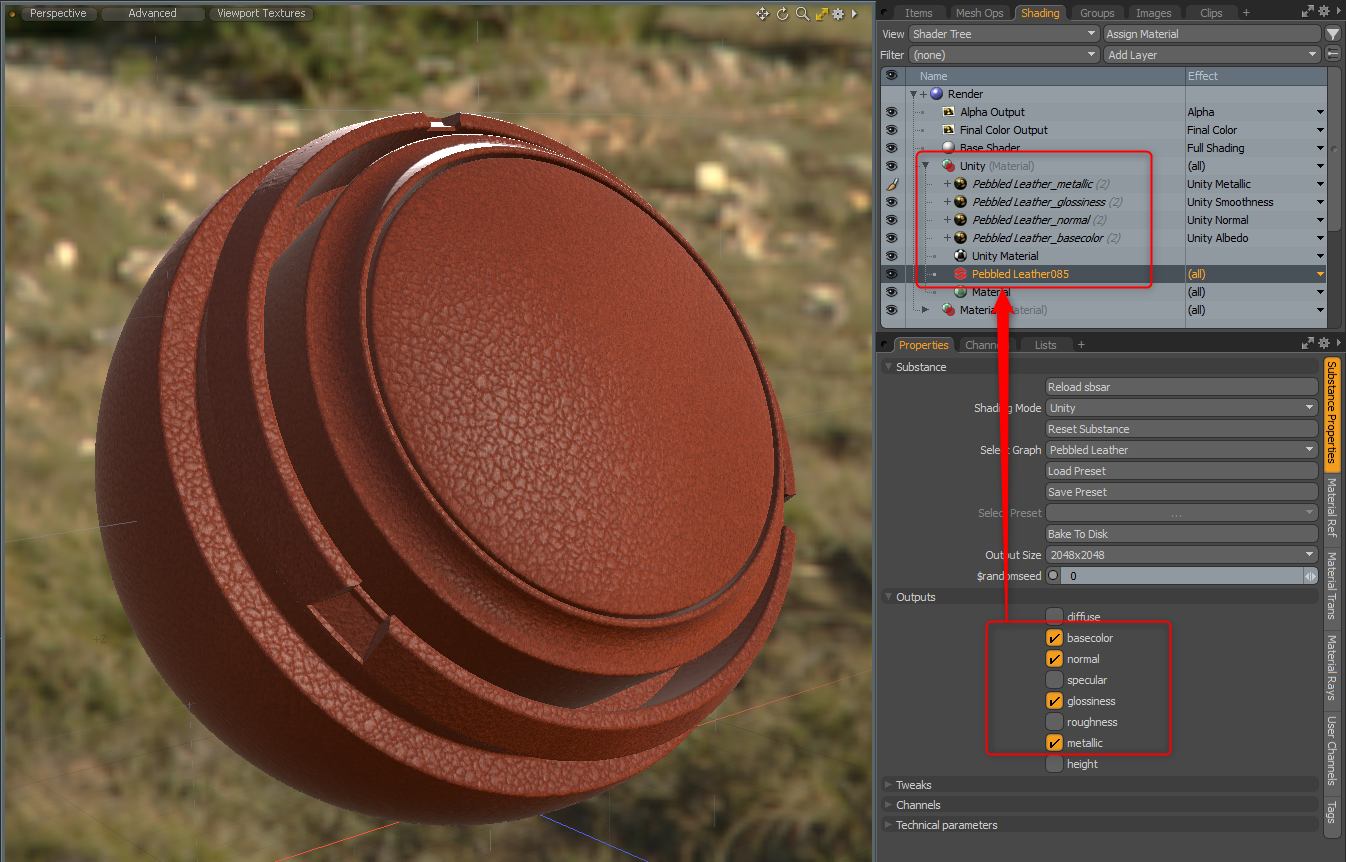
Task: Open the viewport settings gear icon
Action: 838,14
